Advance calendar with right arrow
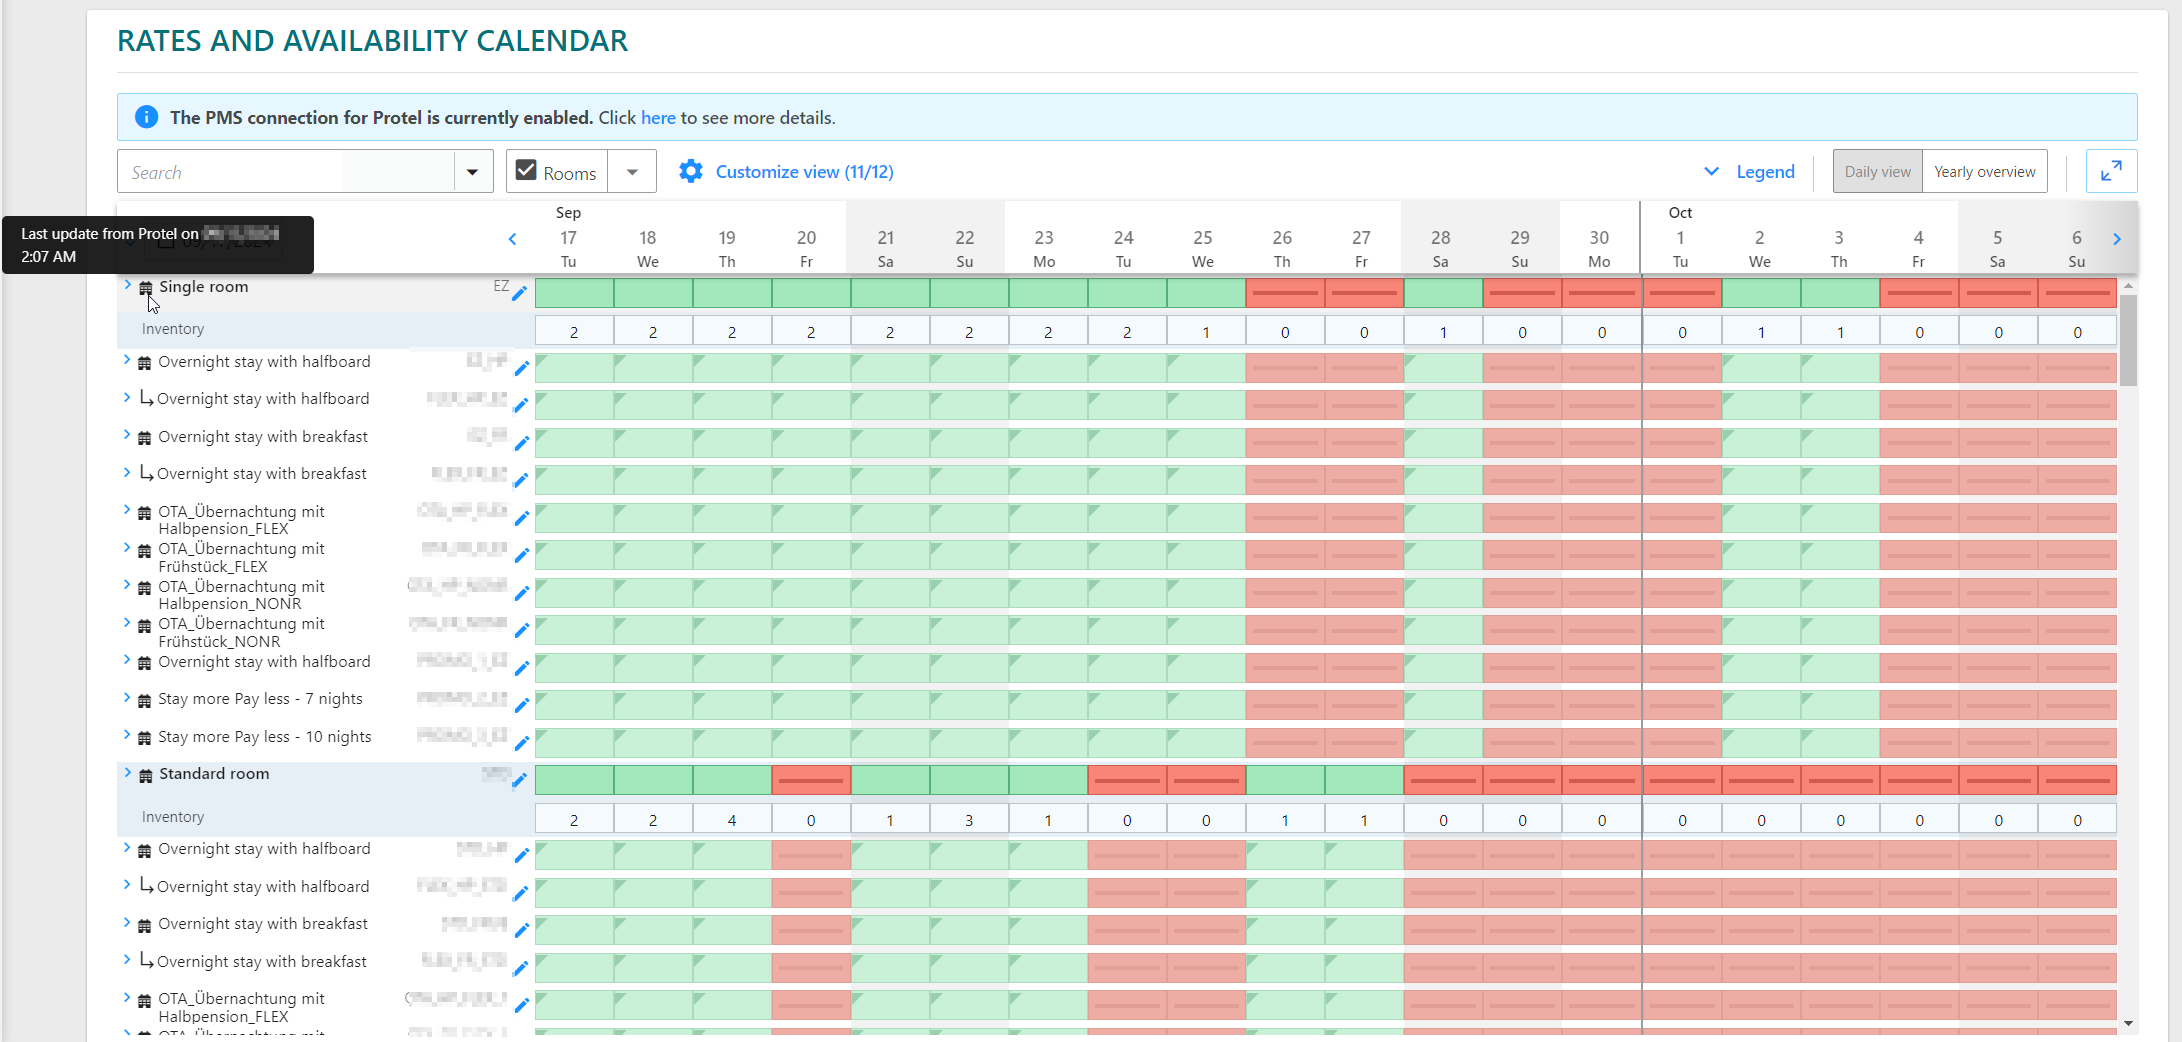 (2117, 239)
